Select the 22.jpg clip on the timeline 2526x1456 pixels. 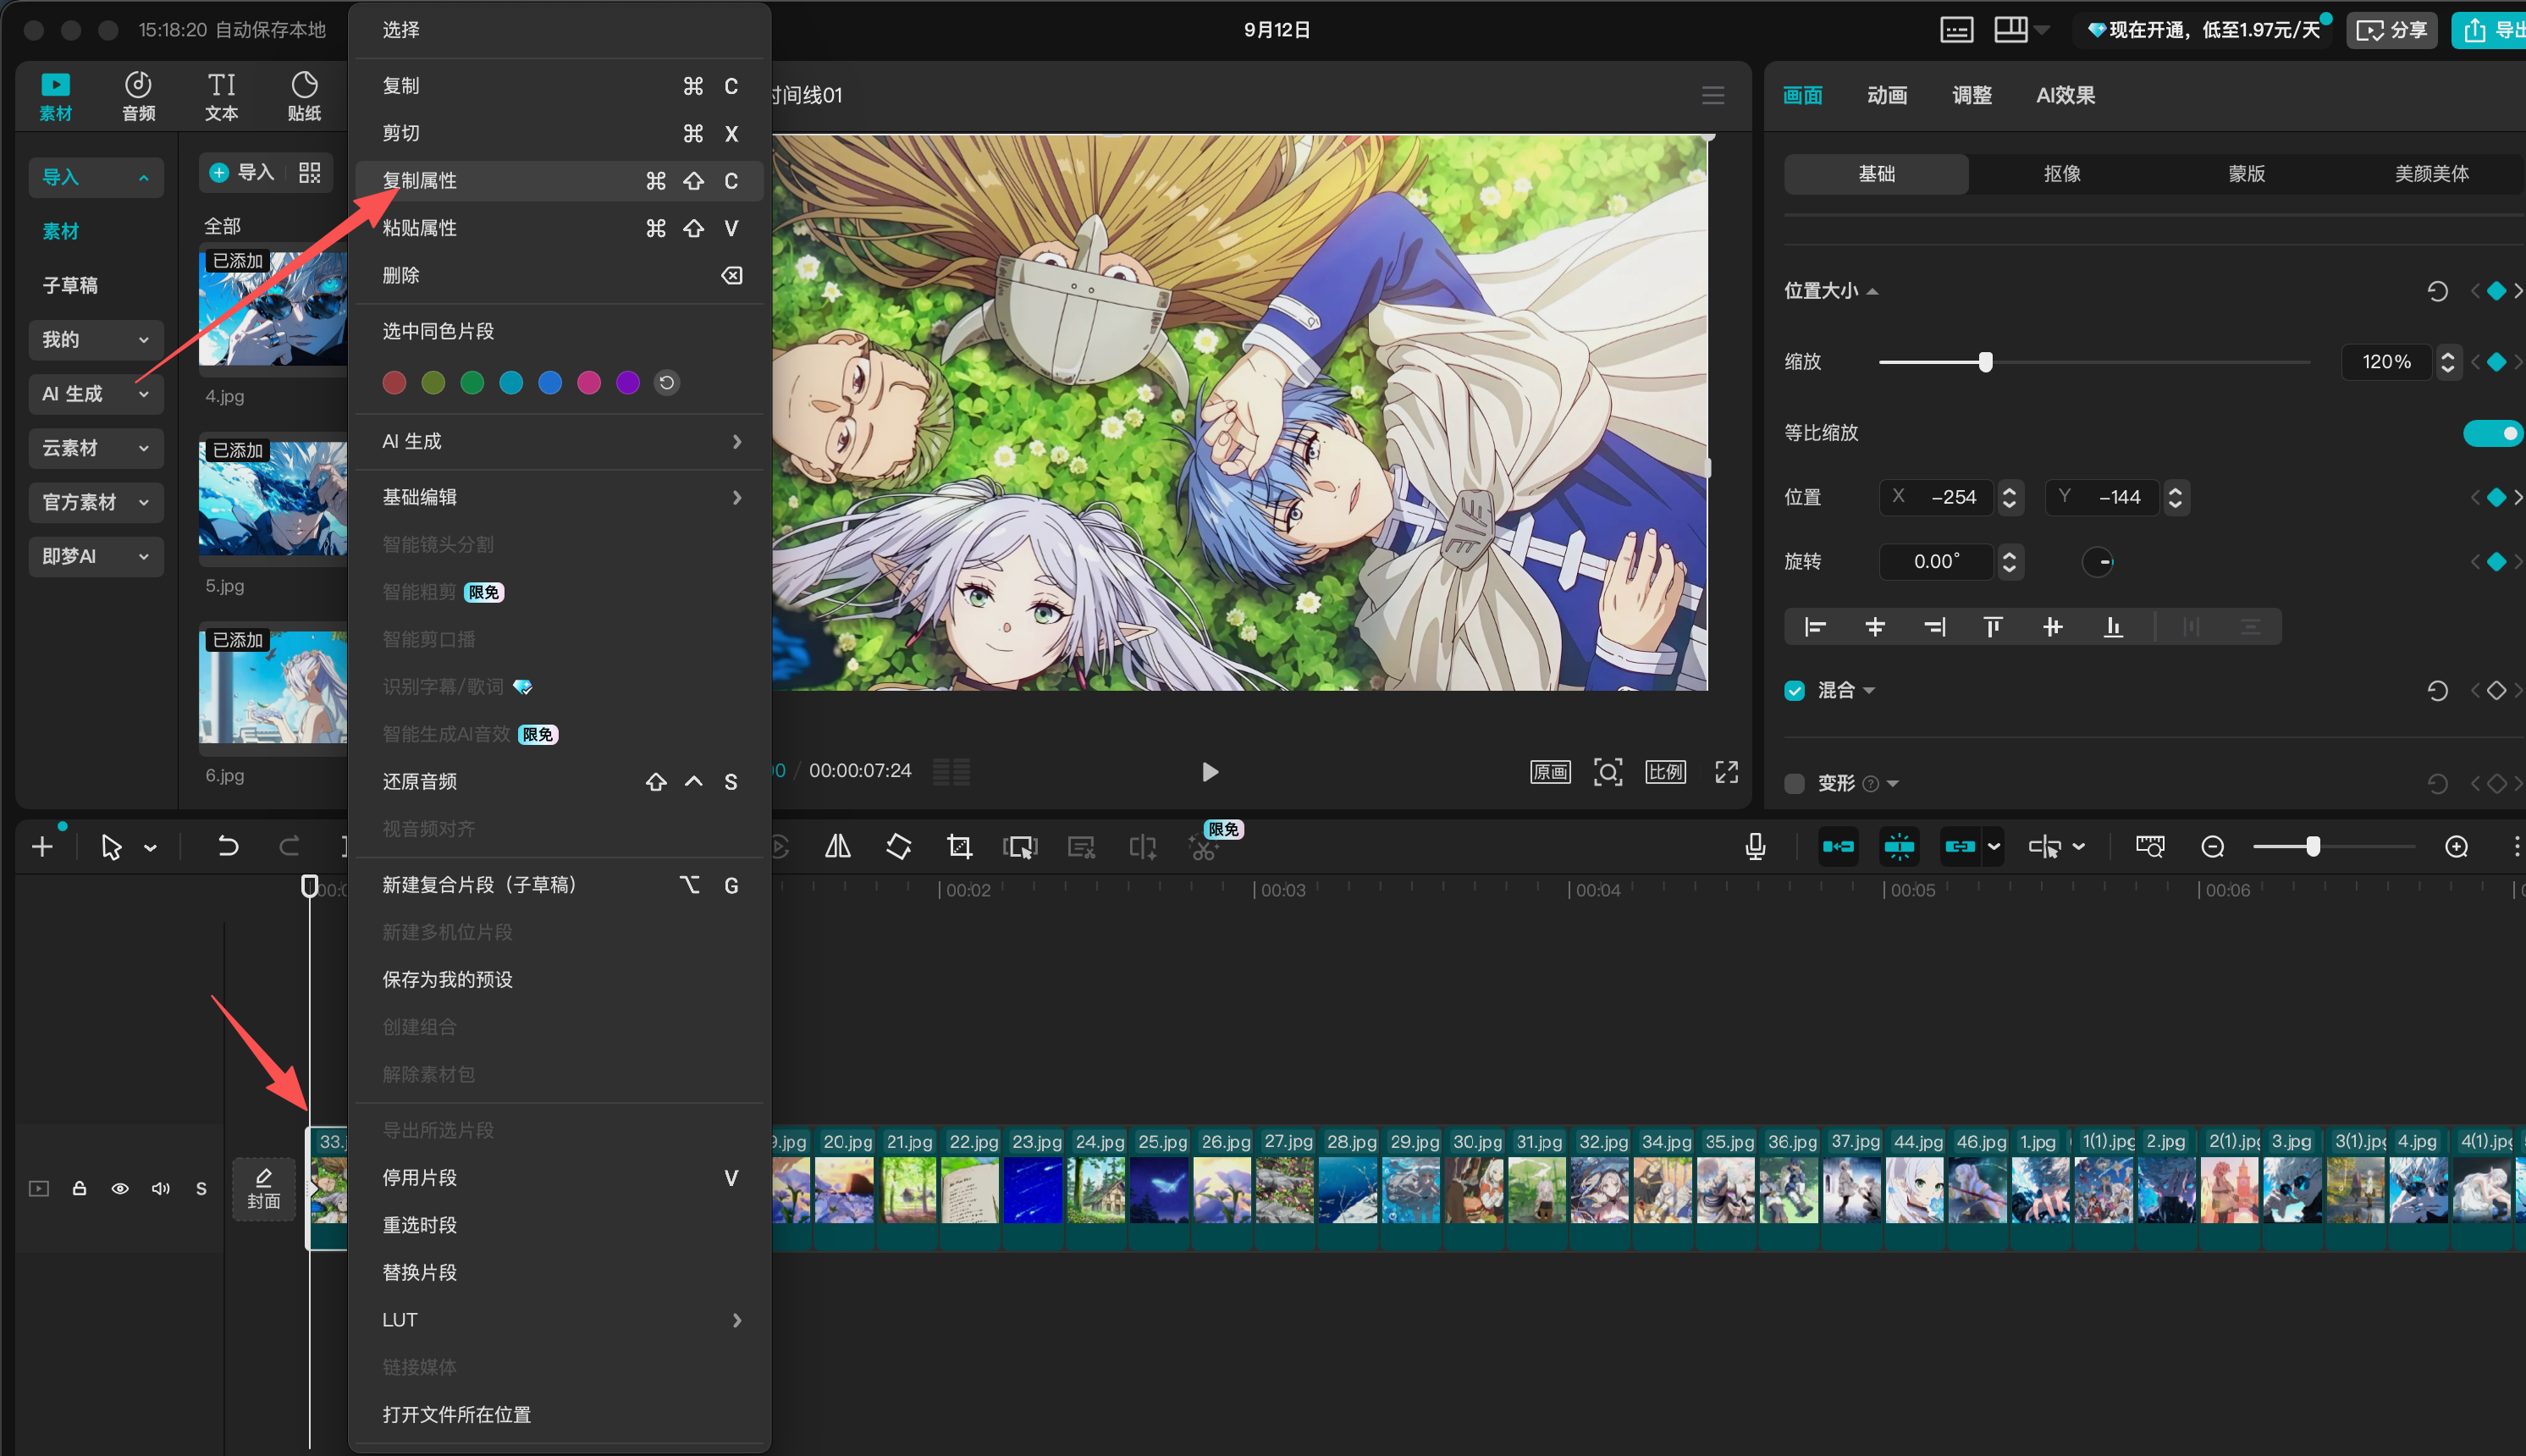point(971,1189)
